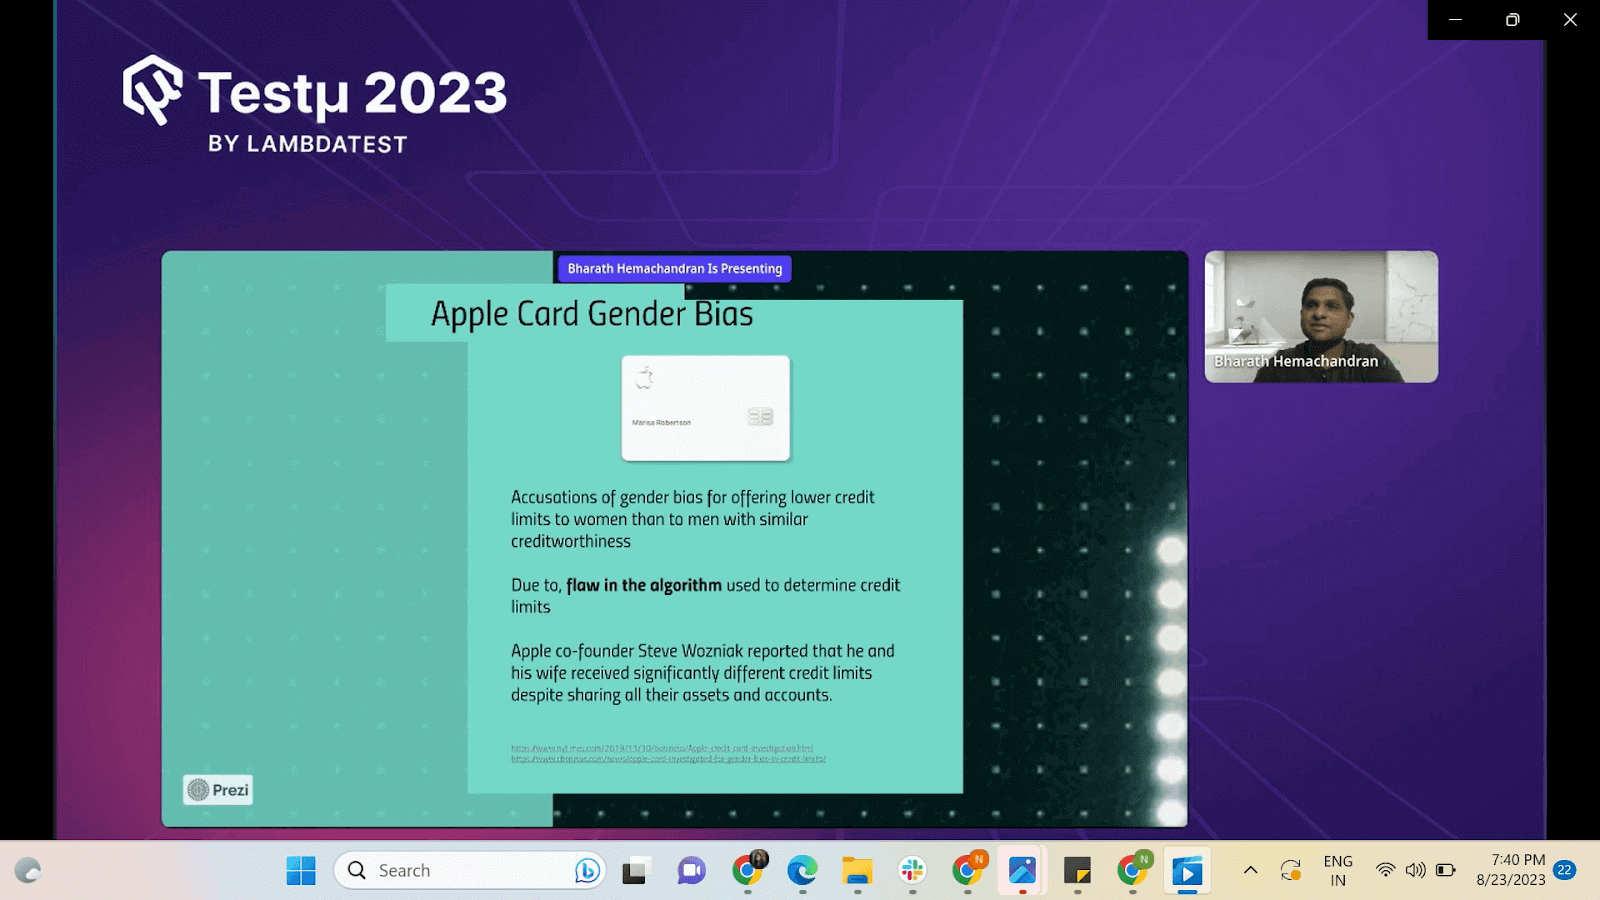The image size is (1600, 900).
Task: Click the 'Apple Card Gender Bias' slide title
Action: [x=592, y=314]
